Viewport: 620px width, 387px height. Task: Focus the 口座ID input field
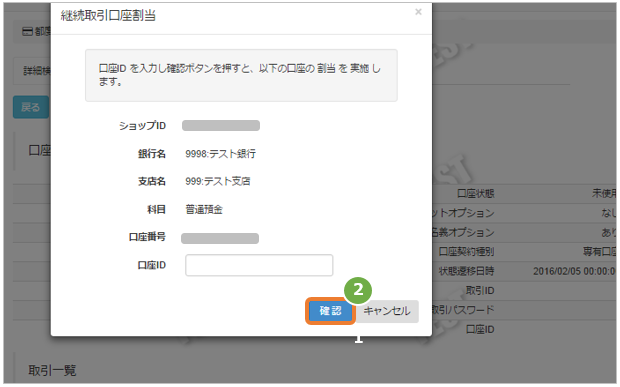coord(259,265)
